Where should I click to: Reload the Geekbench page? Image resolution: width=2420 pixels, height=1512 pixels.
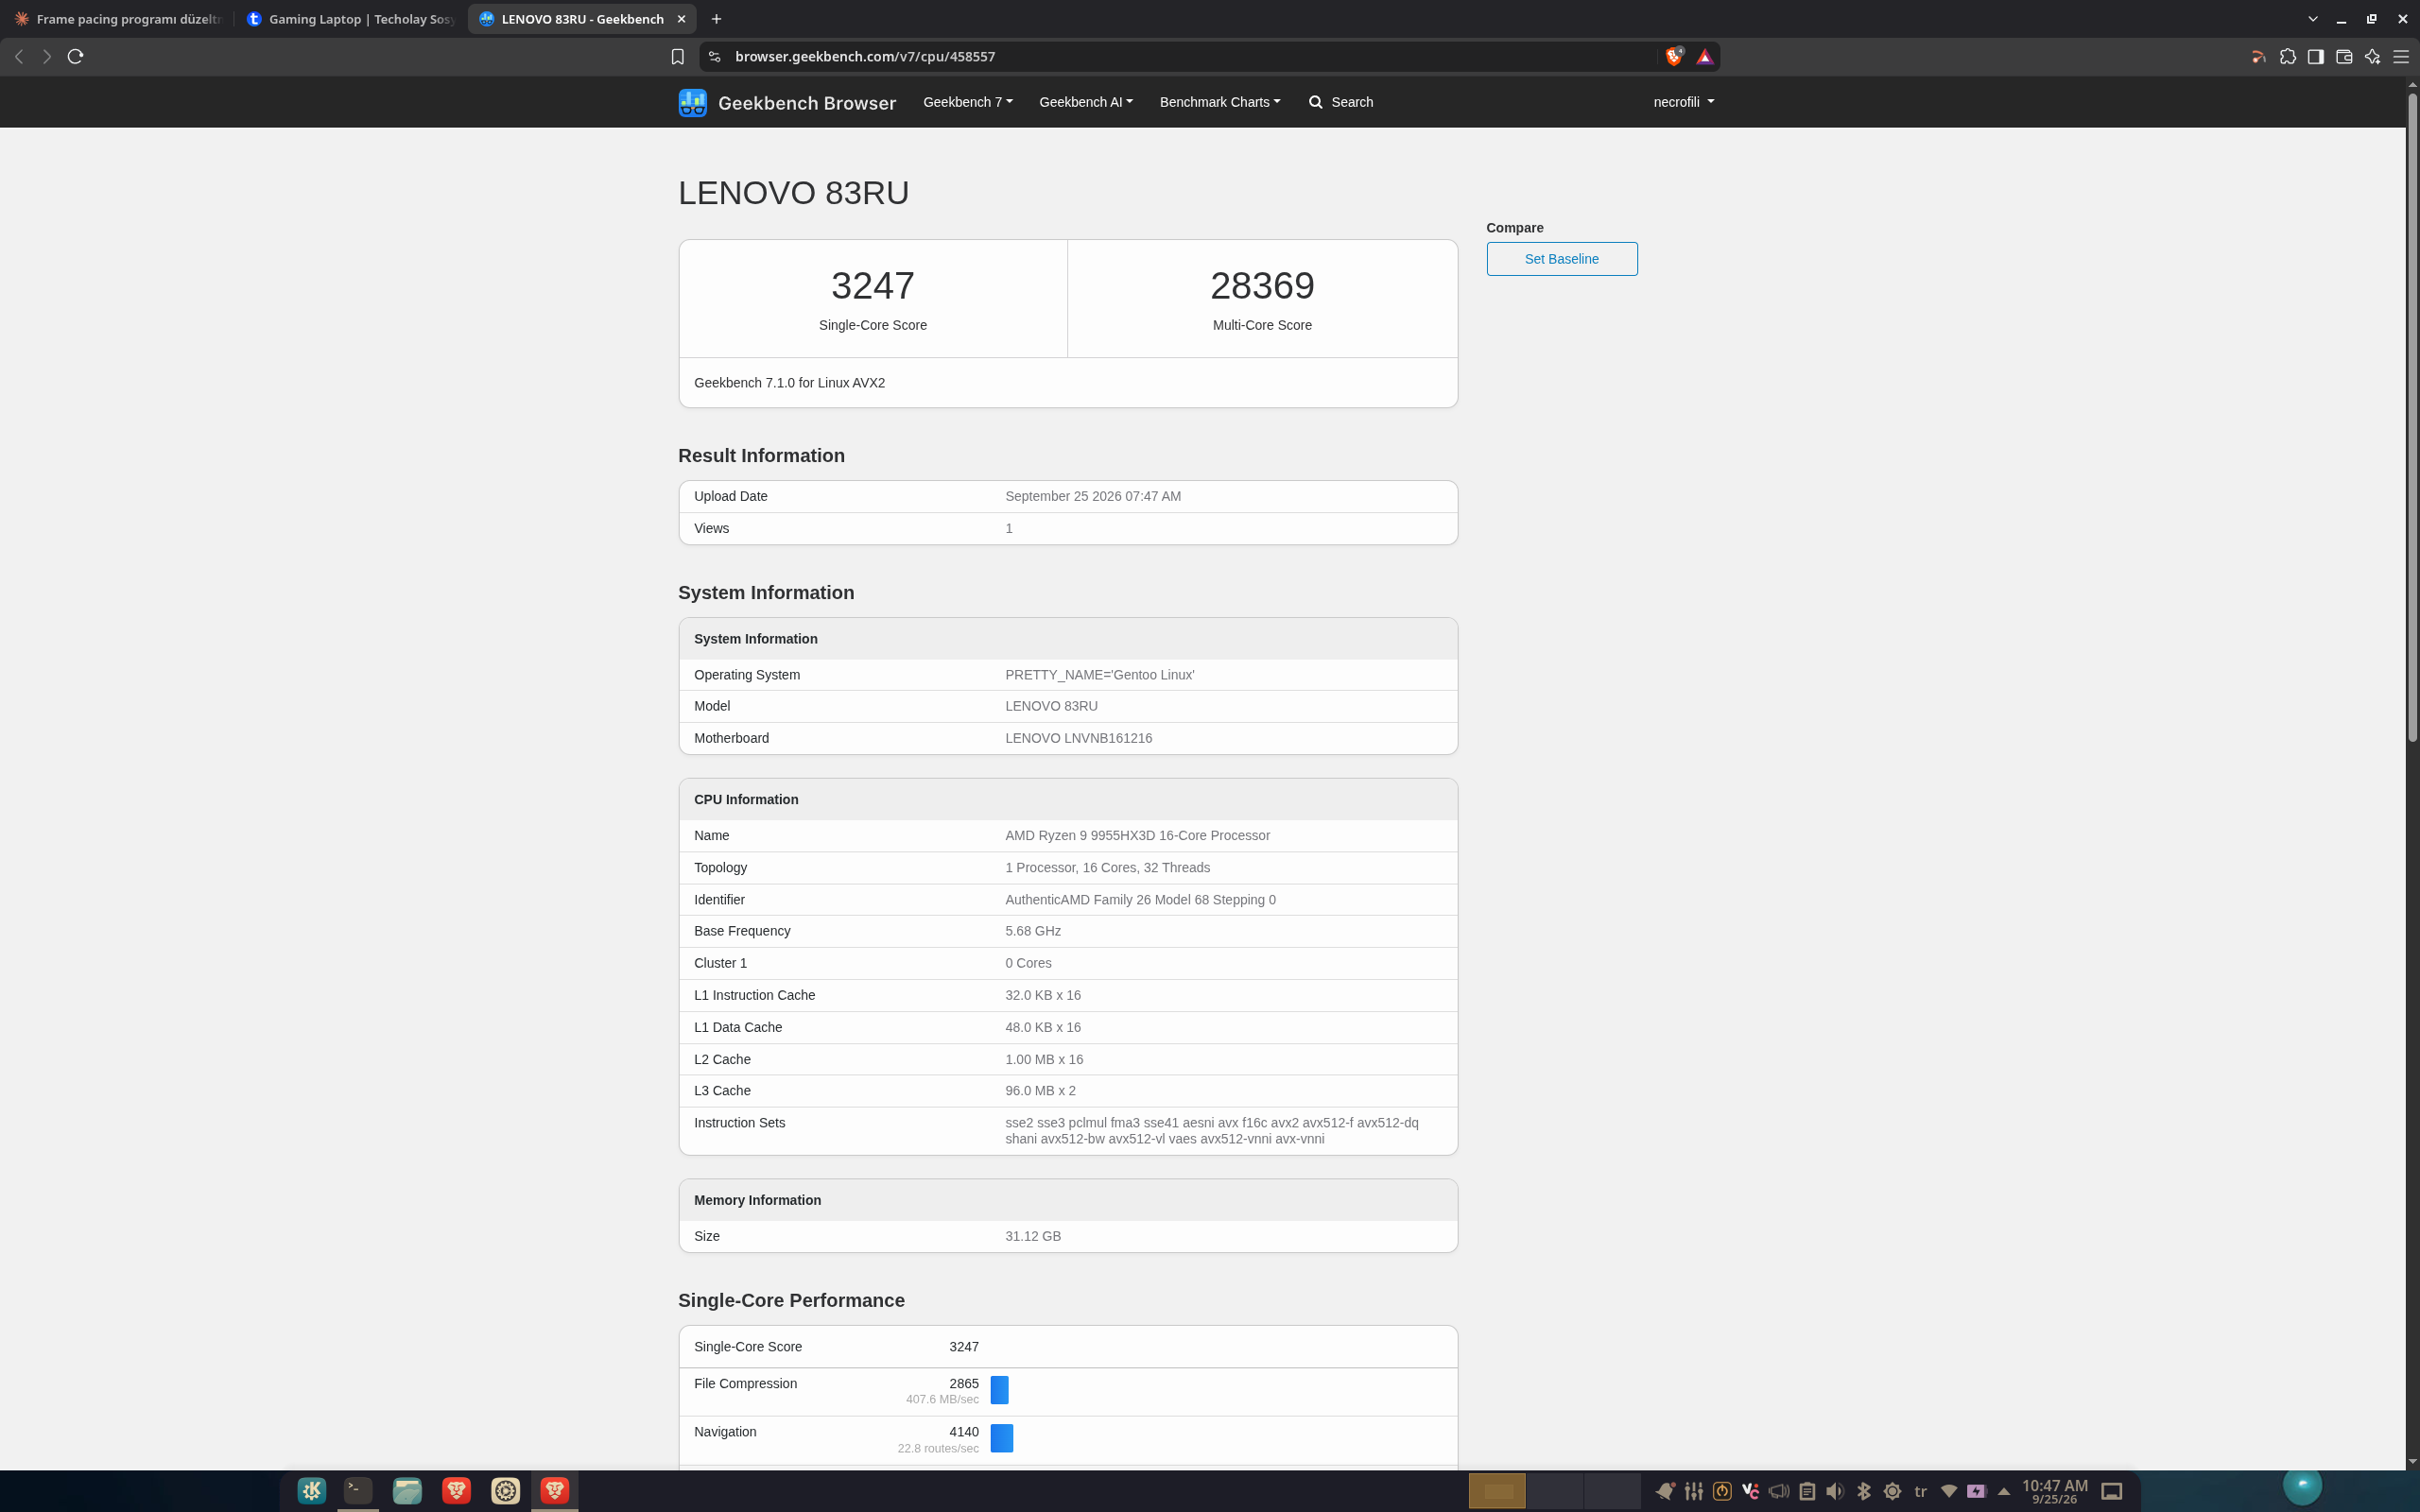(x=75, y=57)
